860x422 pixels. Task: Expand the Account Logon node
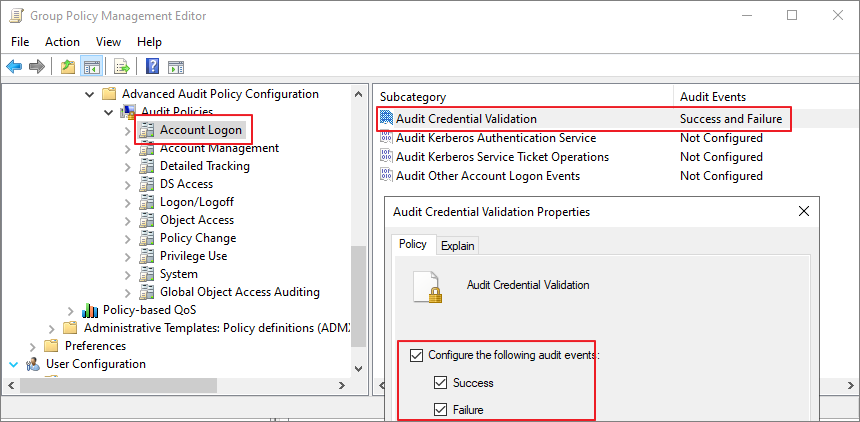pyautogui.click(x=127, y=131)
